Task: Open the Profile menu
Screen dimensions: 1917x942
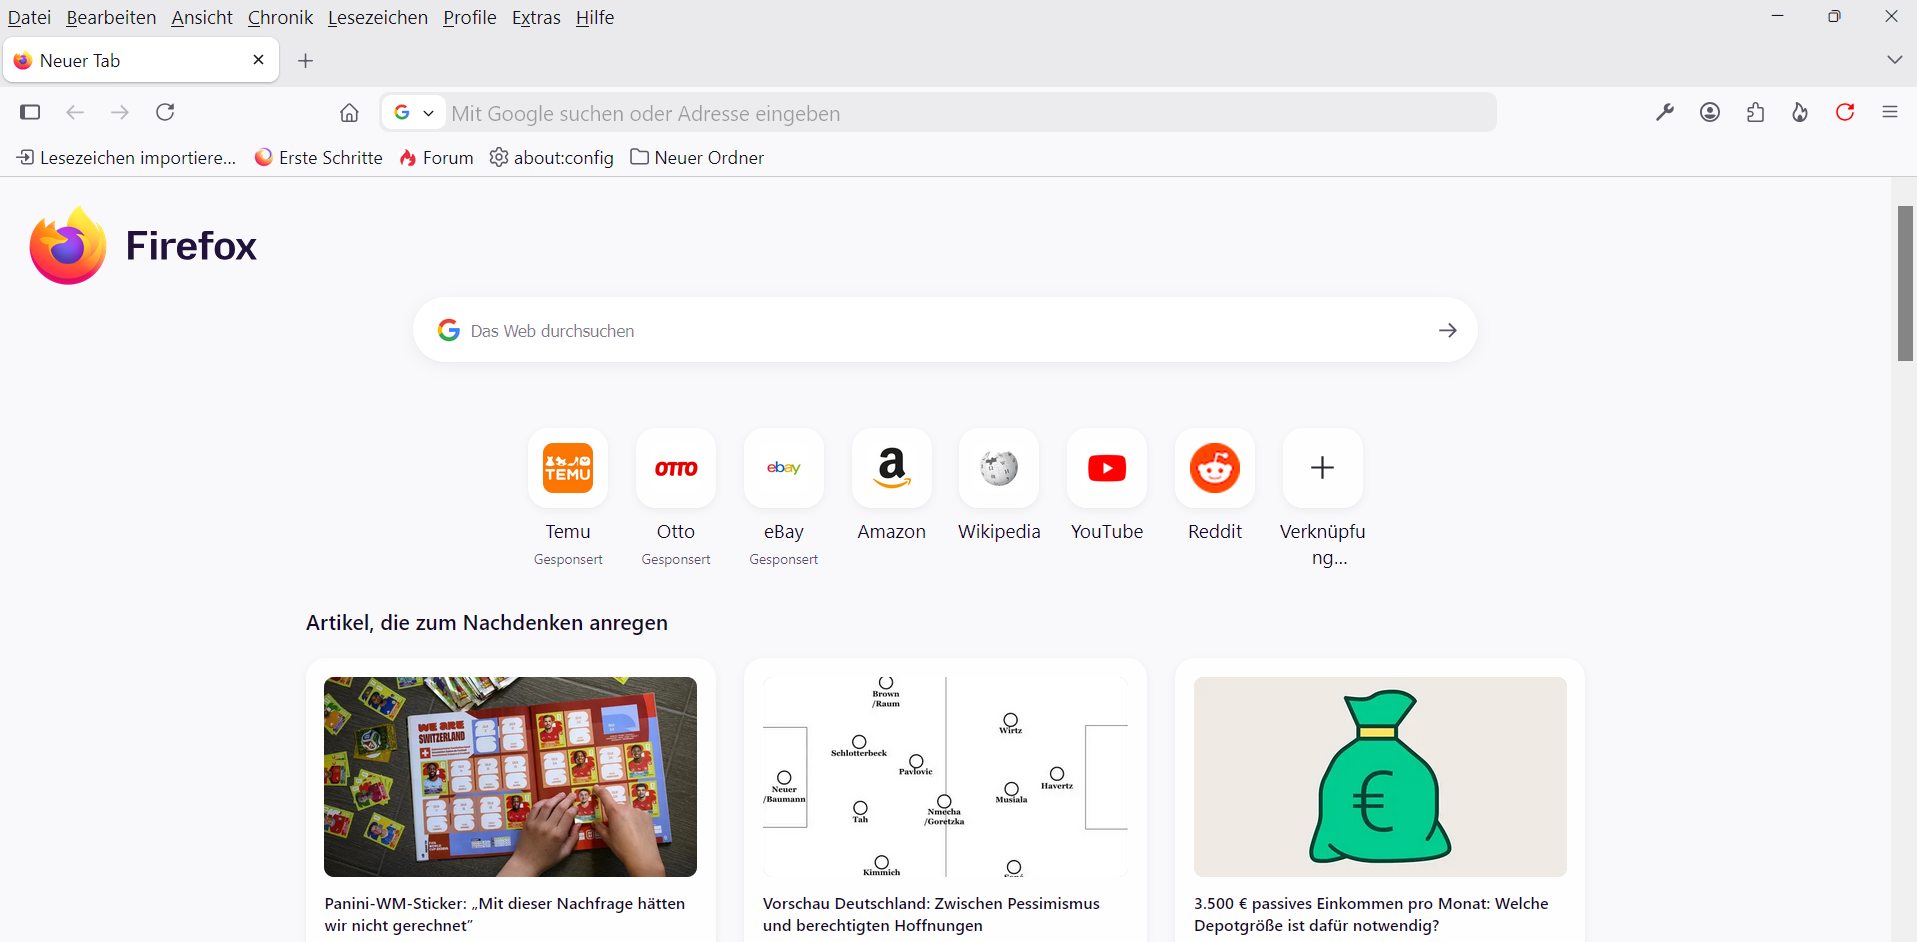Action: click(470, 17)
